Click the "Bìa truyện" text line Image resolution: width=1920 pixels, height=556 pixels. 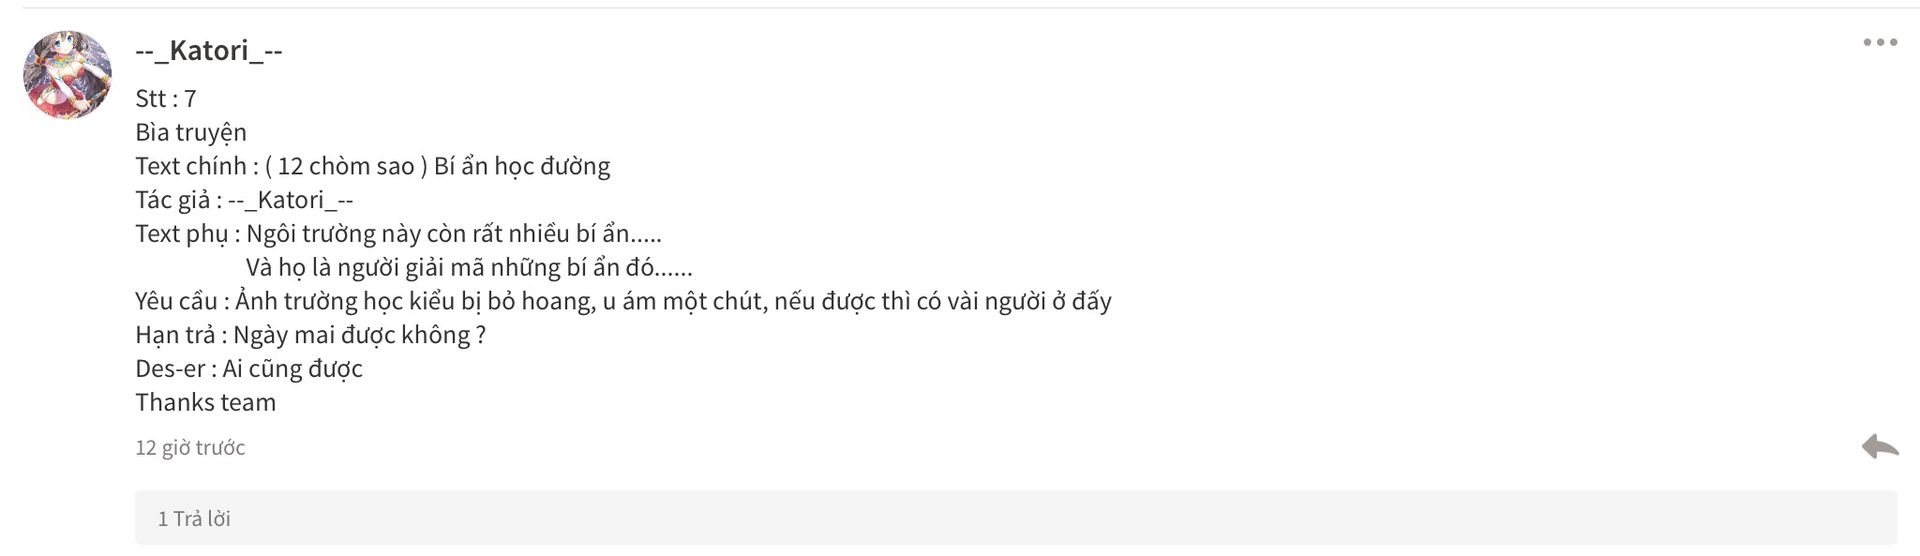191,133
